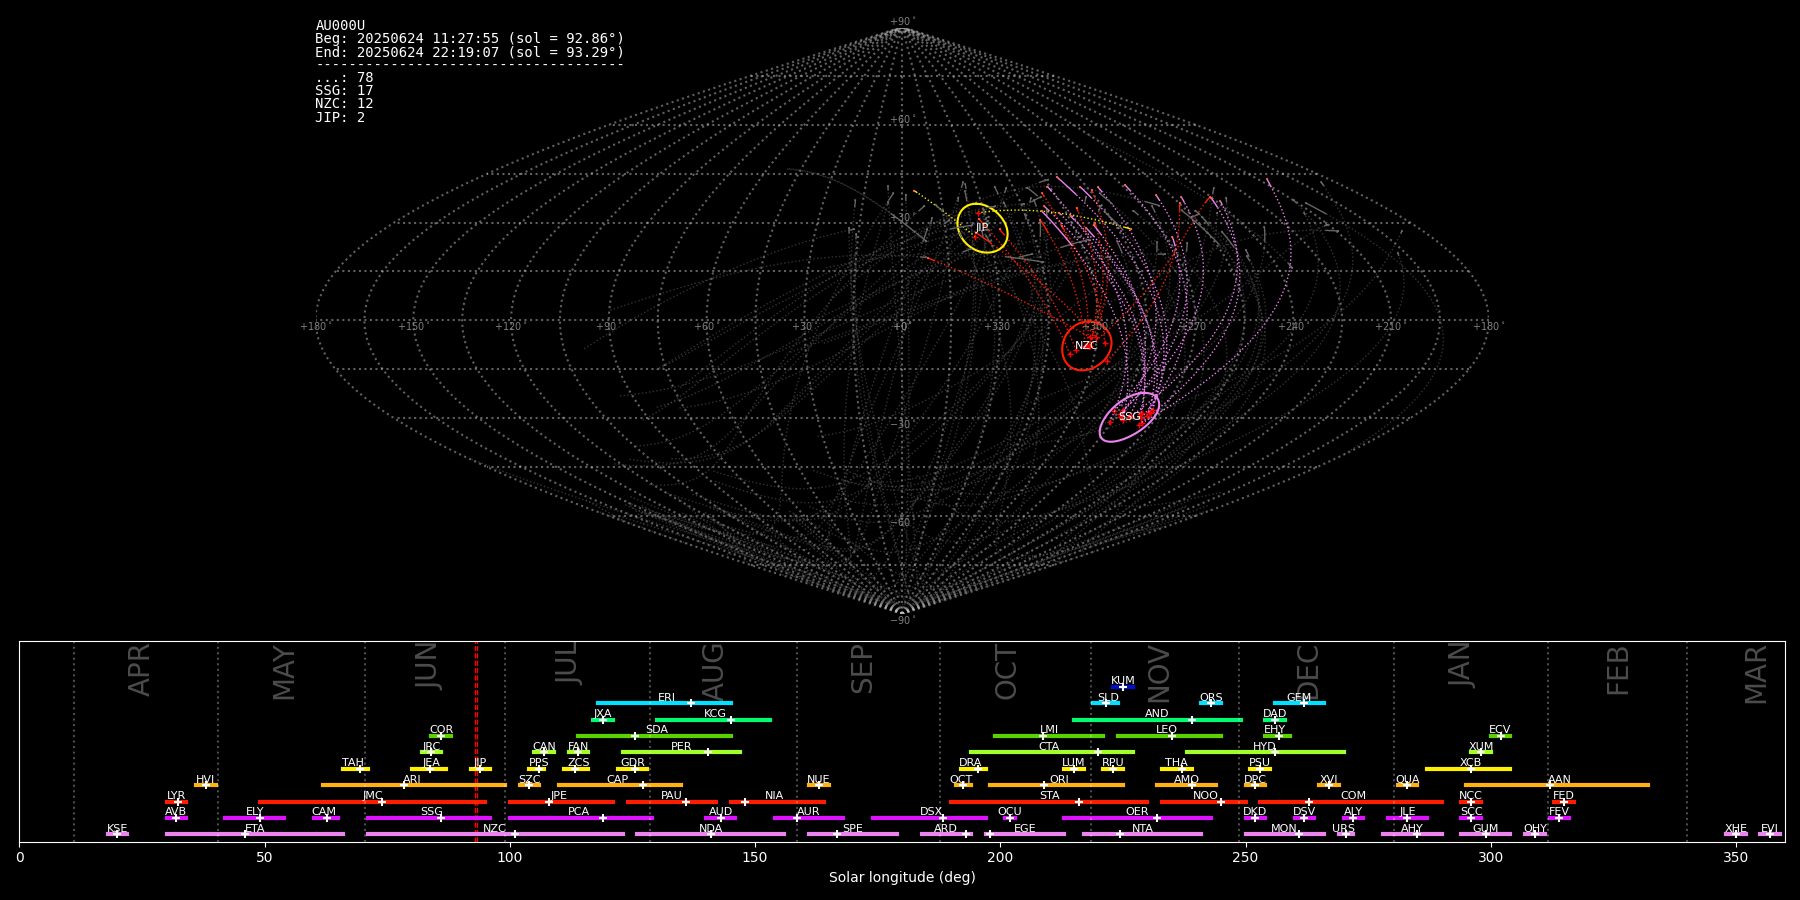Click the 300 tick on solar longitude axis

pos(1490,857)
